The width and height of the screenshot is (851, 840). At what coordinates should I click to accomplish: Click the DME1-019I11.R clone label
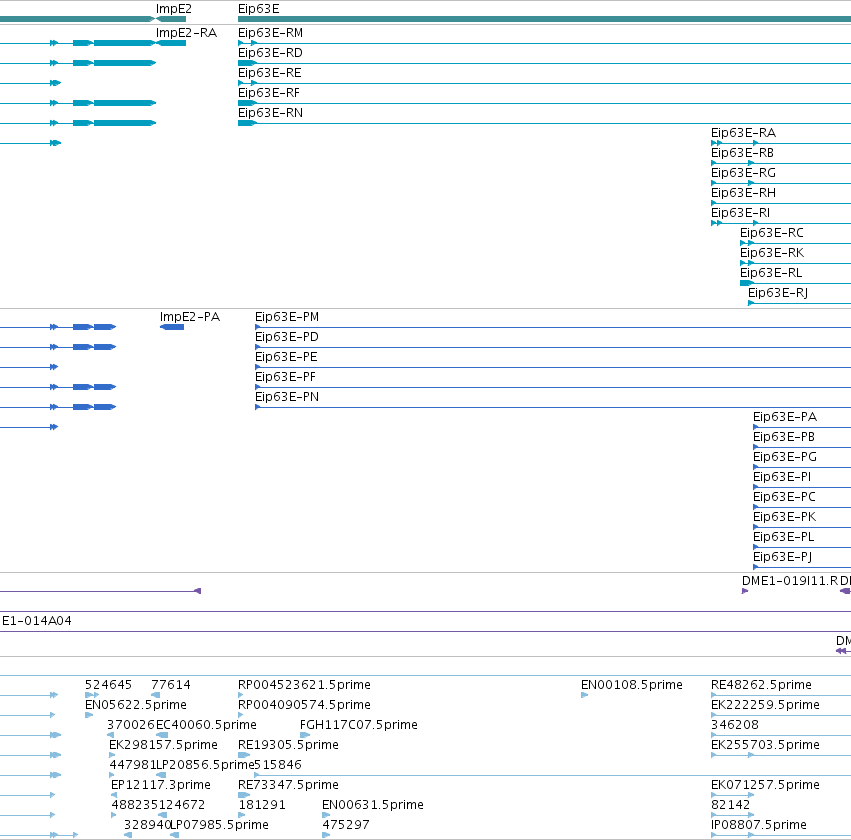point(790,582)
